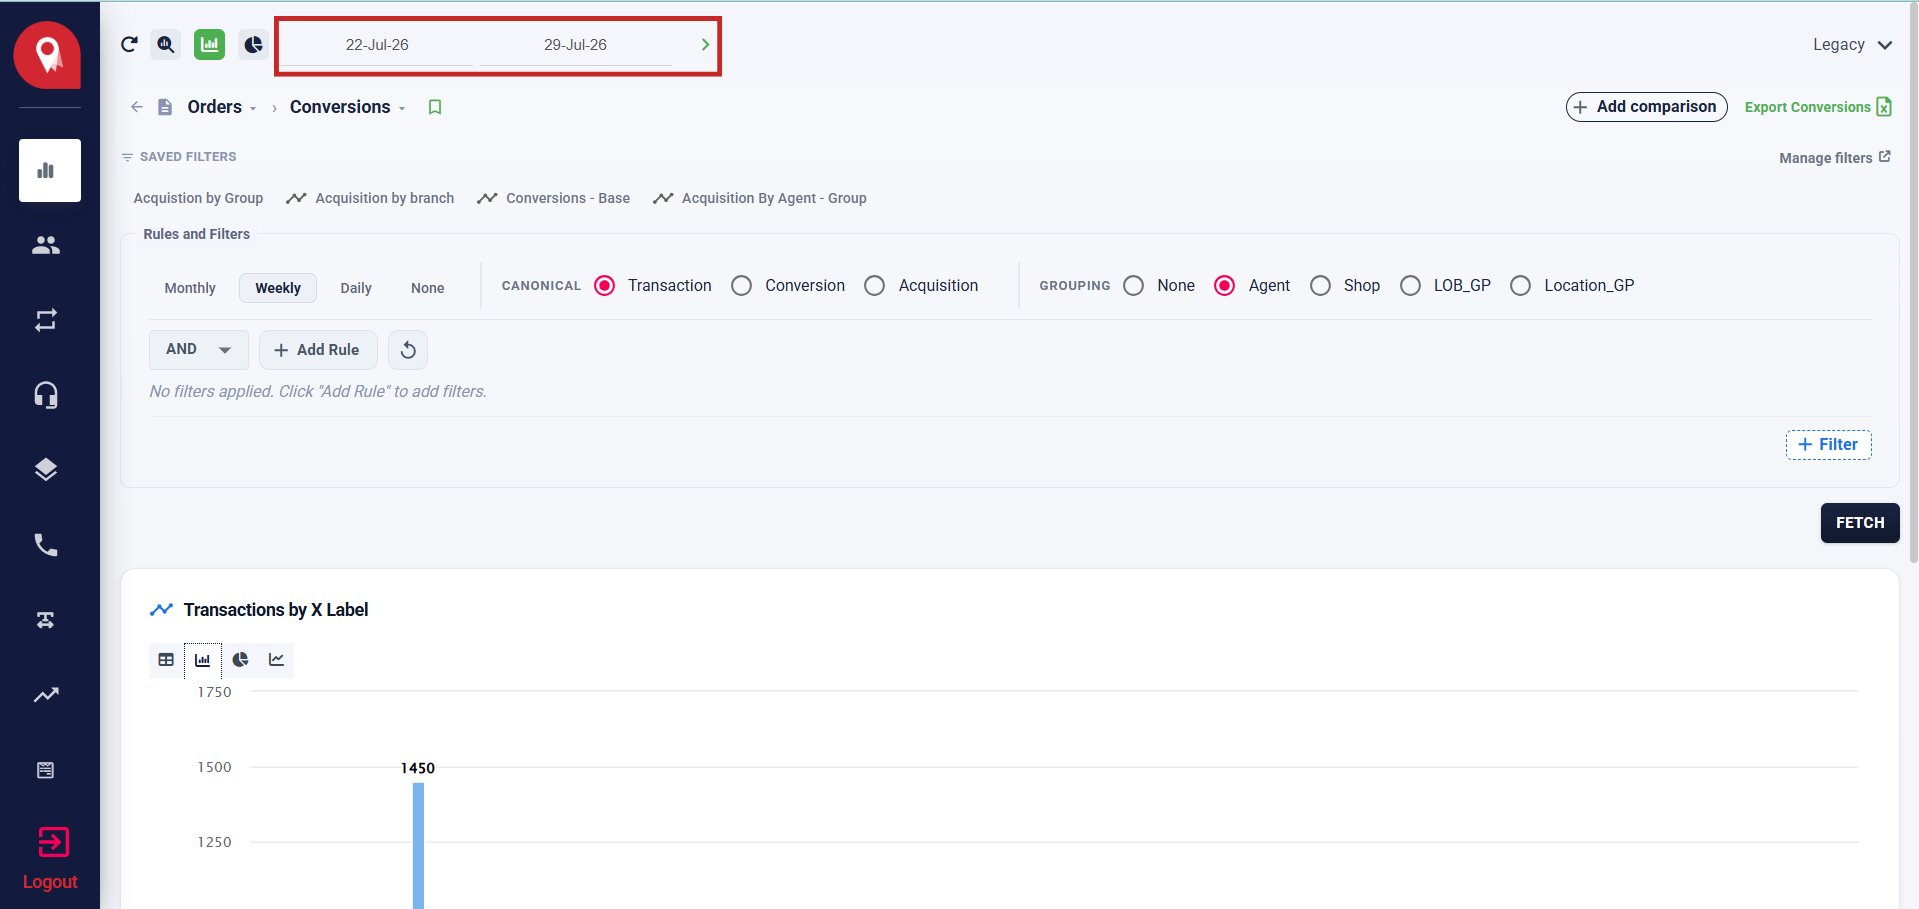Open the desk/agent sidebar icon
Screen dimensions: 1919x909
tap(46, 620)
